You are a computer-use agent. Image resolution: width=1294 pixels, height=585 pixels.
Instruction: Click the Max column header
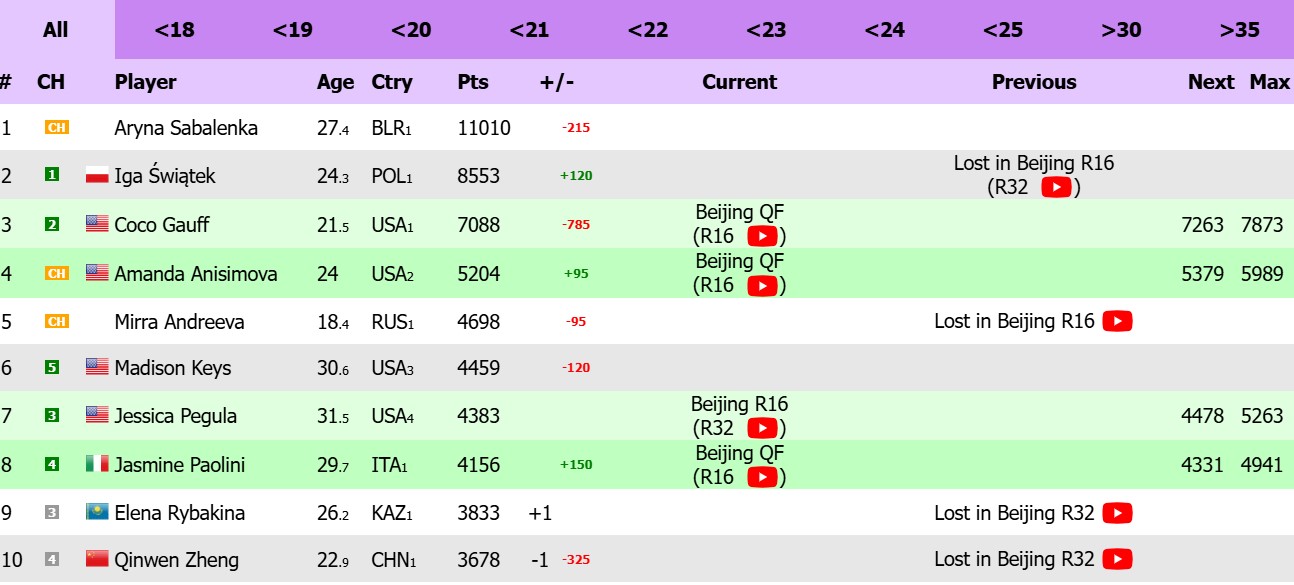(1269, 82)
